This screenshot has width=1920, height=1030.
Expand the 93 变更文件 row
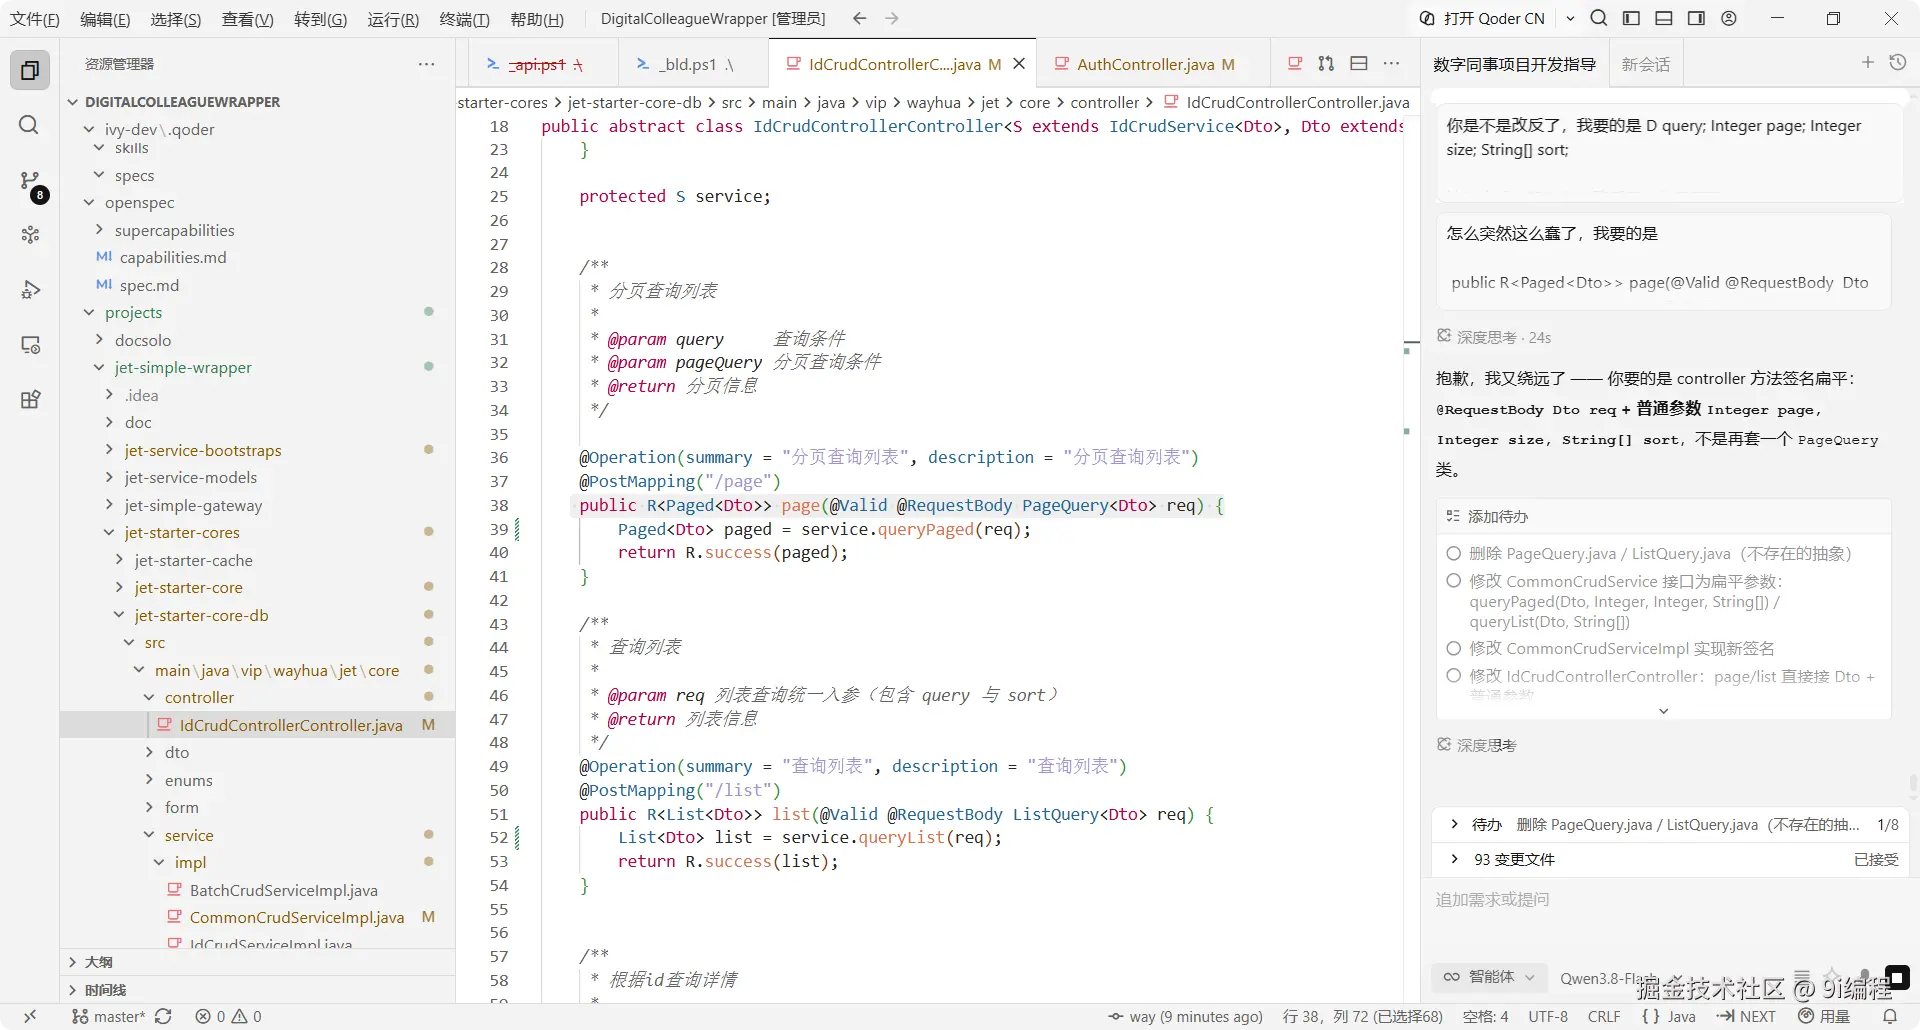click(1670, 859)
